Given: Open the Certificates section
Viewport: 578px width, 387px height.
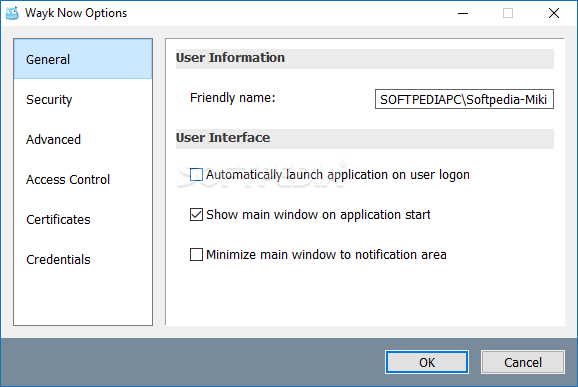Looking at the screenshot, I should click(x=83, y=219).
